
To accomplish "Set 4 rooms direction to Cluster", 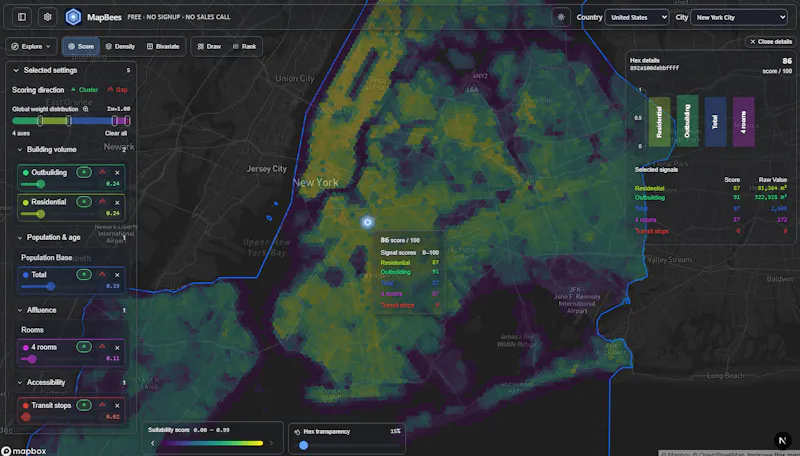I will click(84, 347).
